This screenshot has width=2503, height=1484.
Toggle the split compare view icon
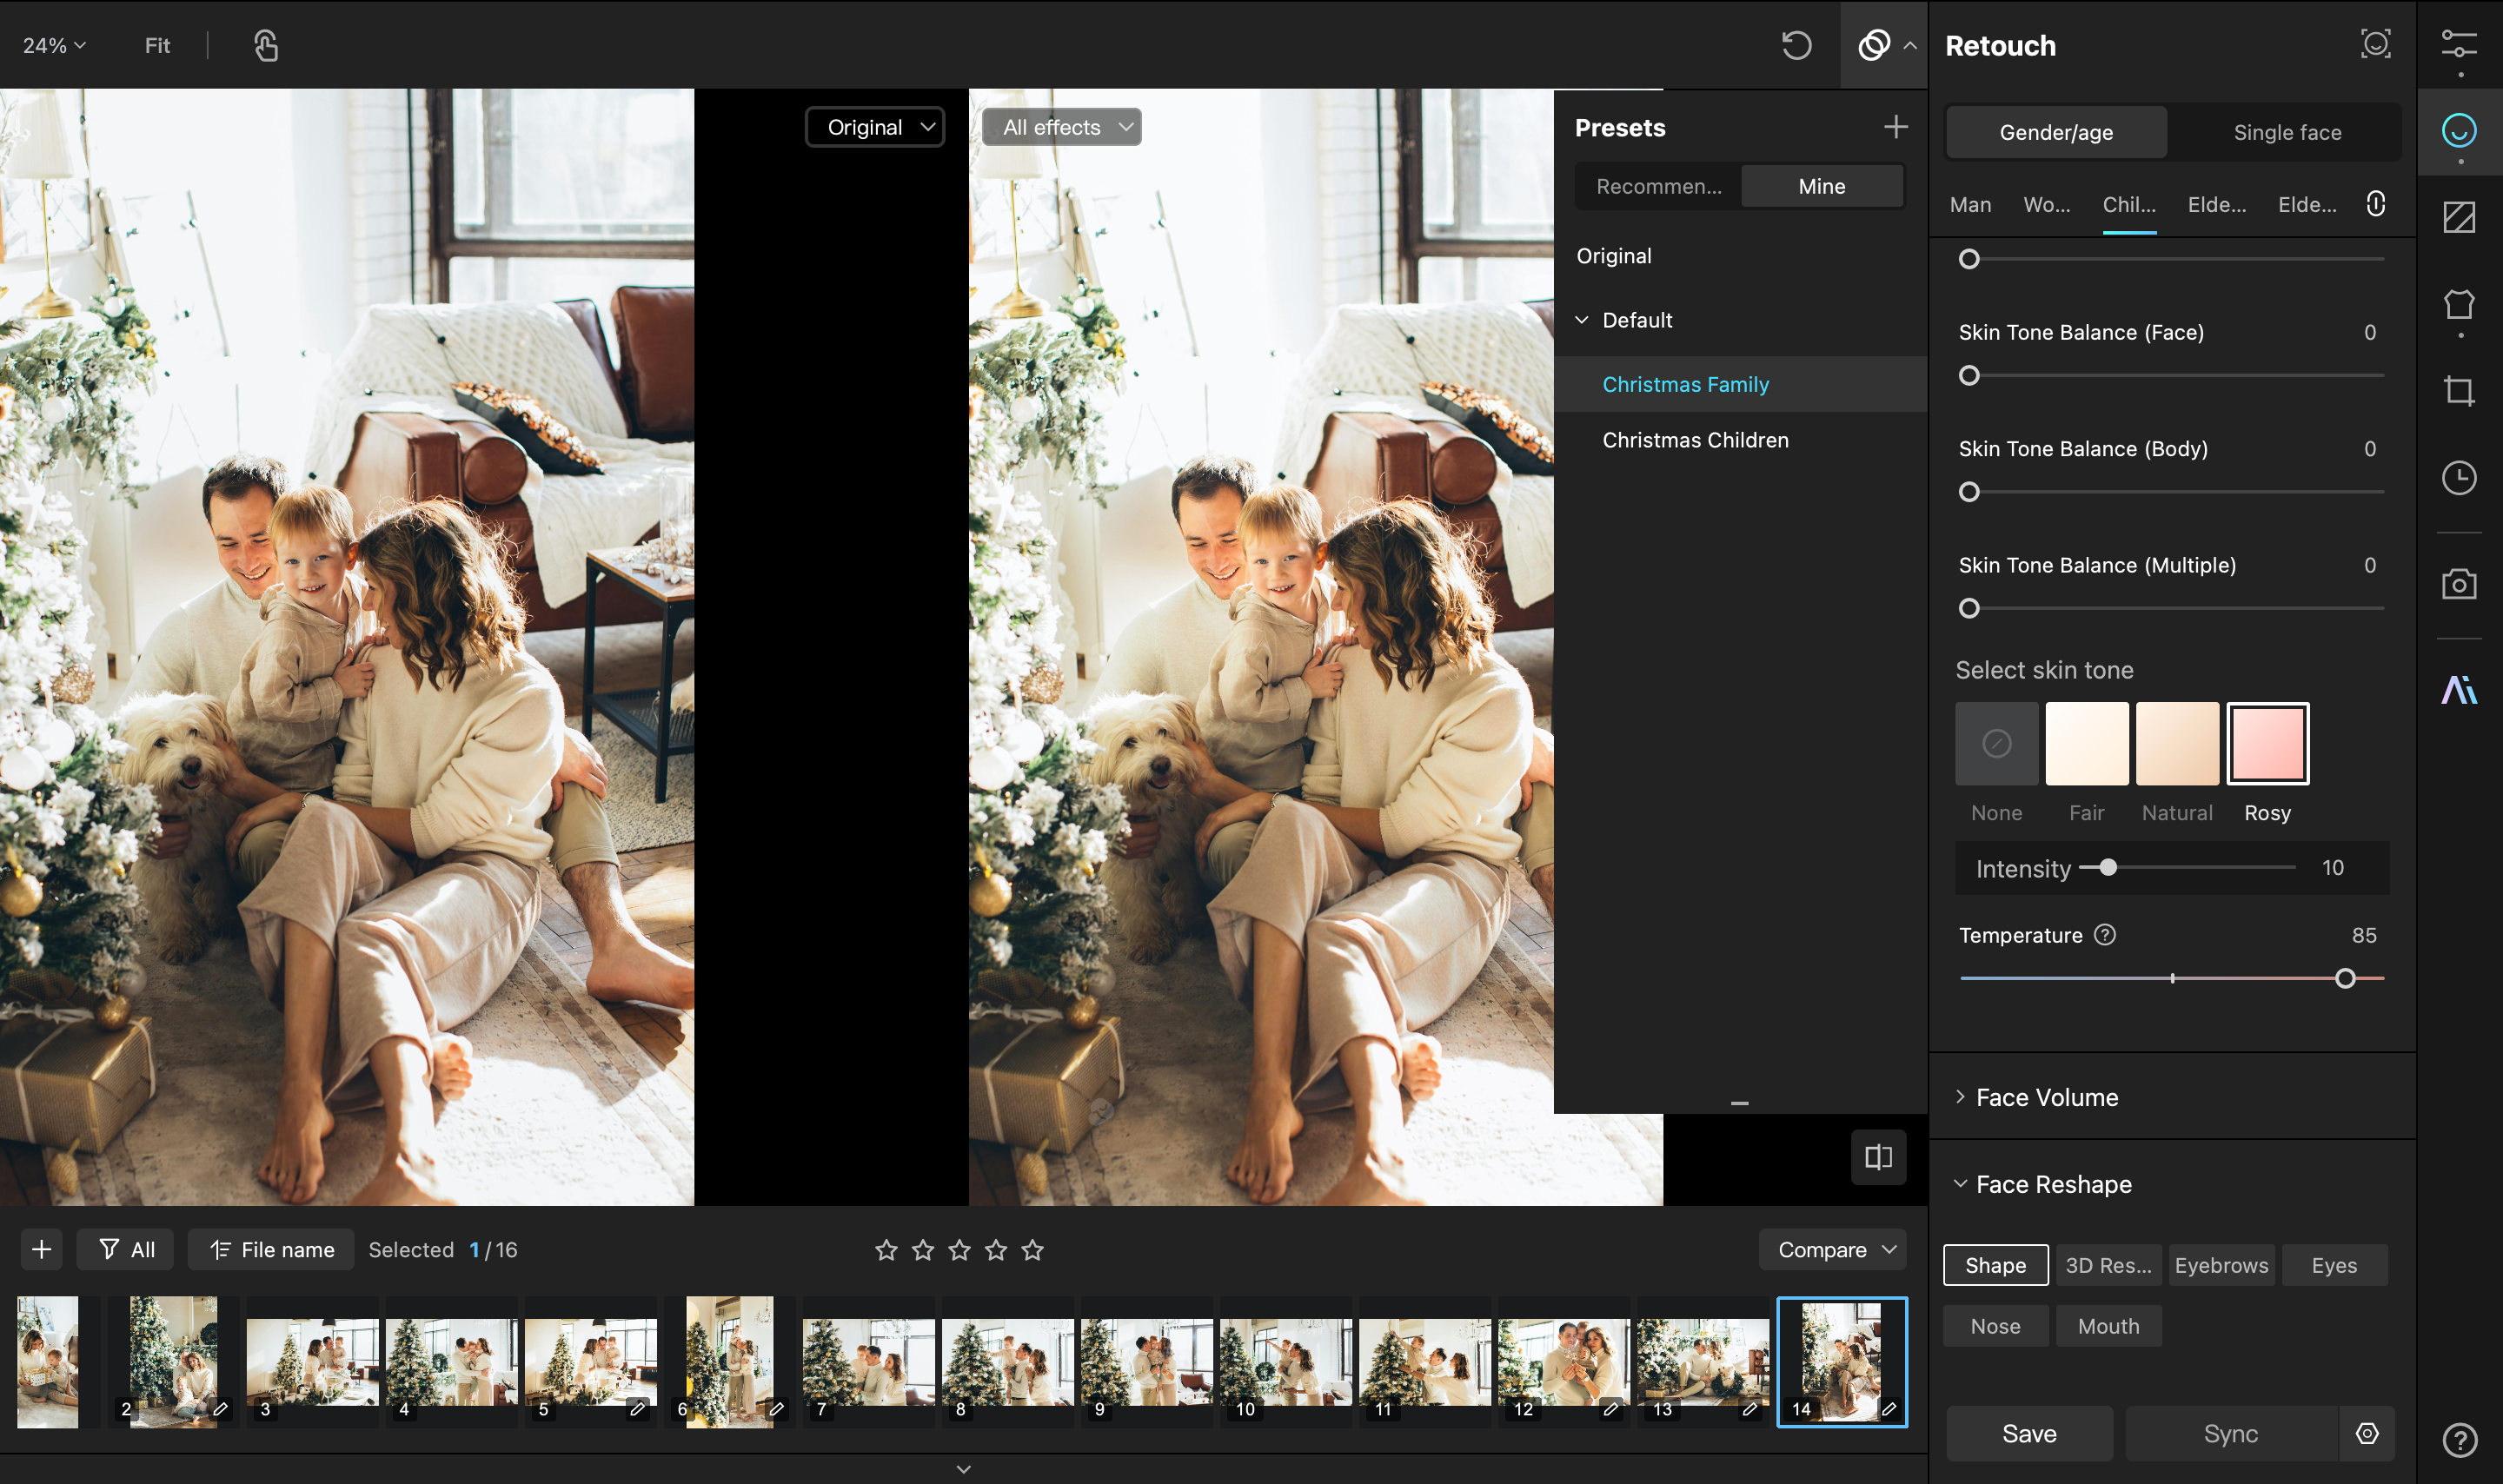tap(1878, 1157)
